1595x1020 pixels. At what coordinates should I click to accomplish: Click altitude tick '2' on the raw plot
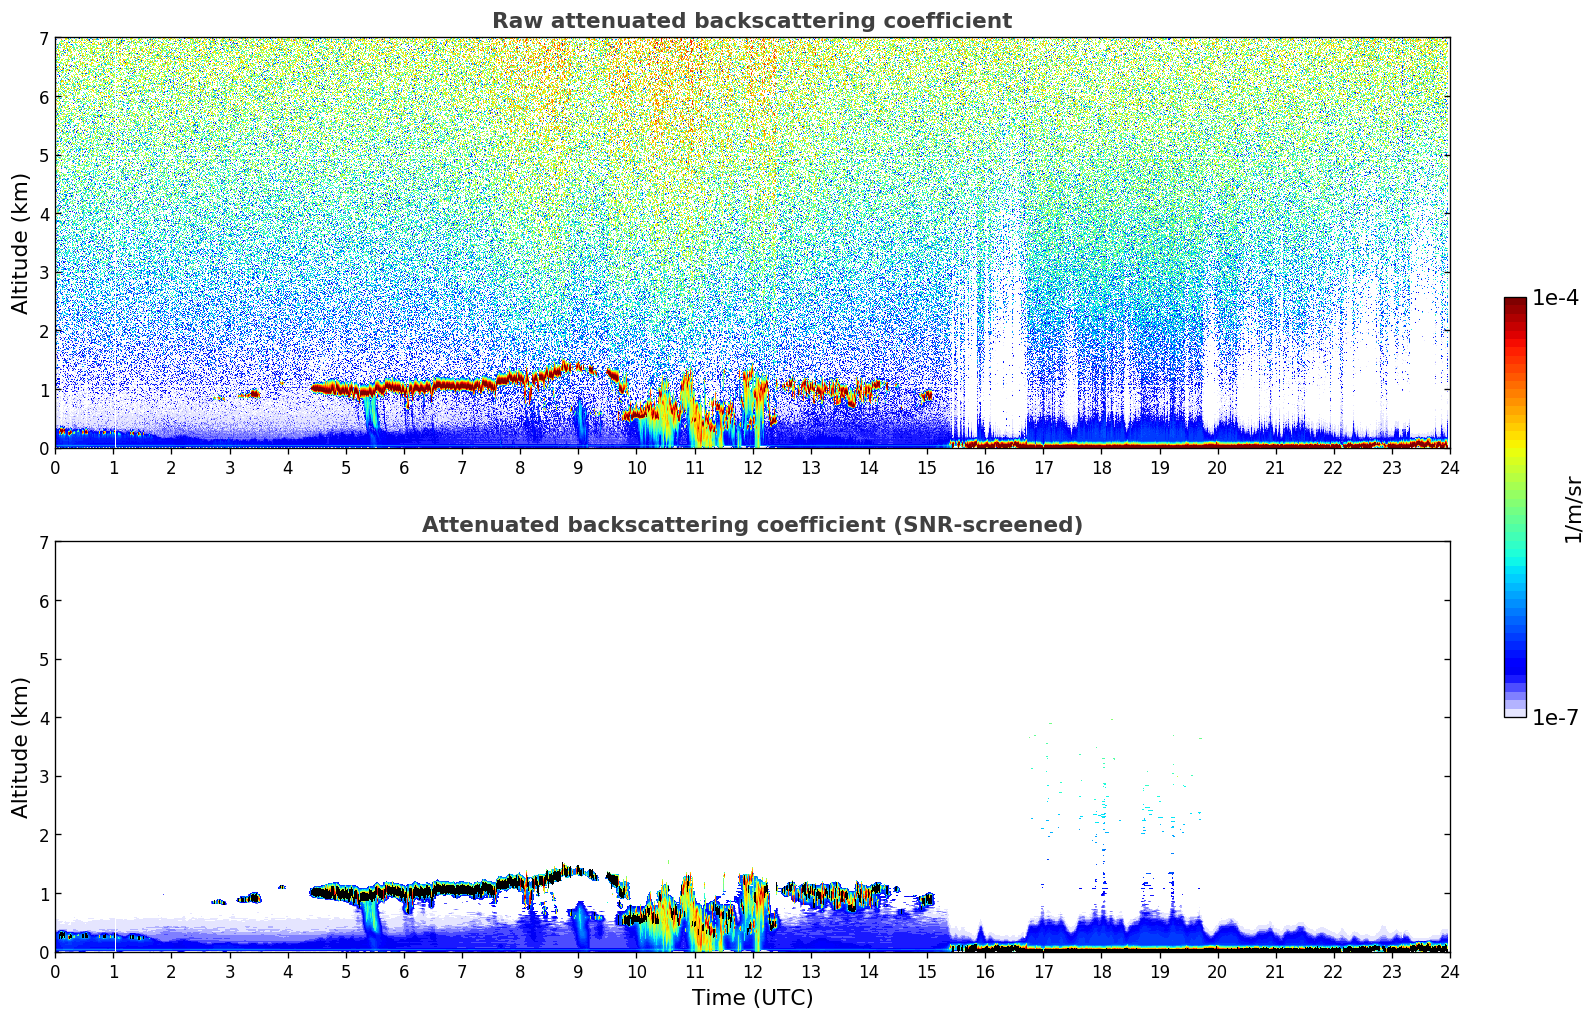point(43,331)
